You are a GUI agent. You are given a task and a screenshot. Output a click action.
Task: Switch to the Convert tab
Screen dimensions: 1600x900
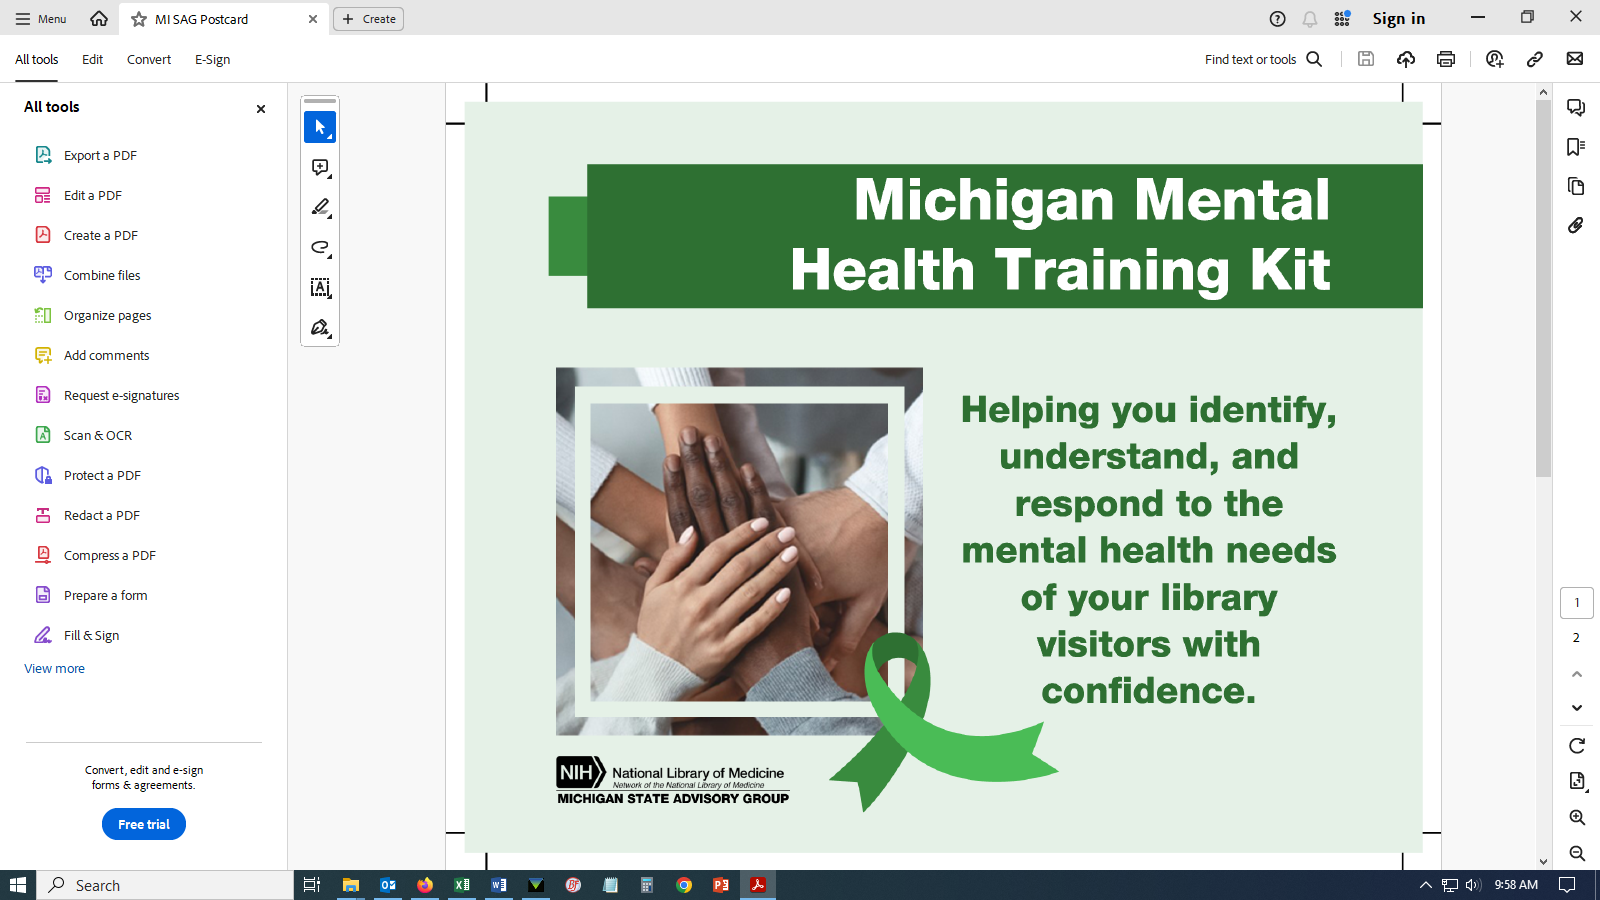click(149, 60)
